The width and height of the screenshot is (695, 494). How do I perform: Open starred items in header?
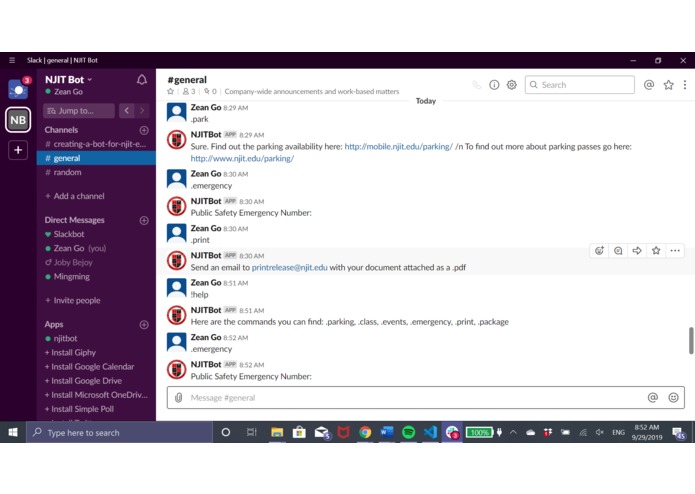pyautogui.click(x=668, y=85)
